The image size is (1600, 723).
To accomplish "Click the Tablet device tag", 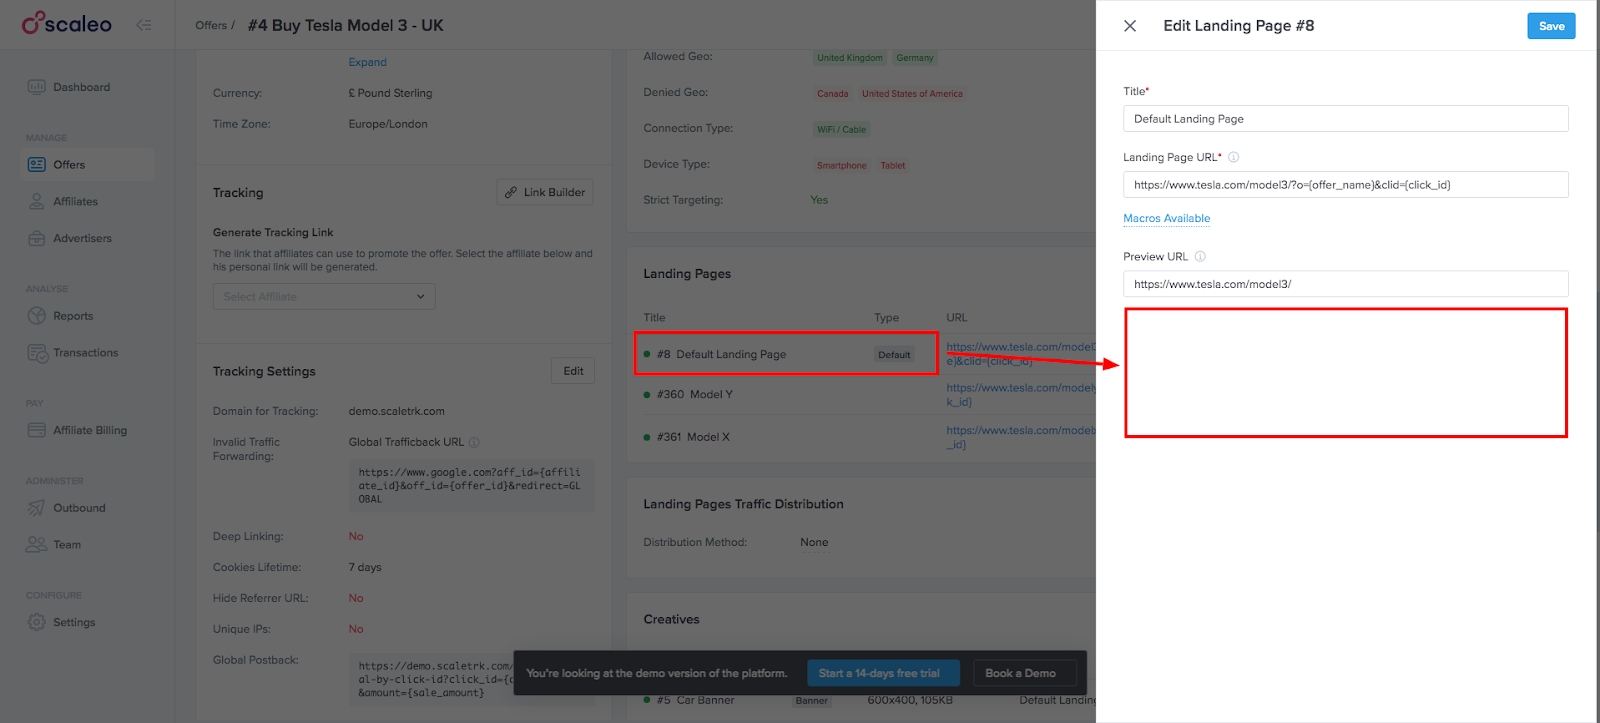I will pos(893,166).
